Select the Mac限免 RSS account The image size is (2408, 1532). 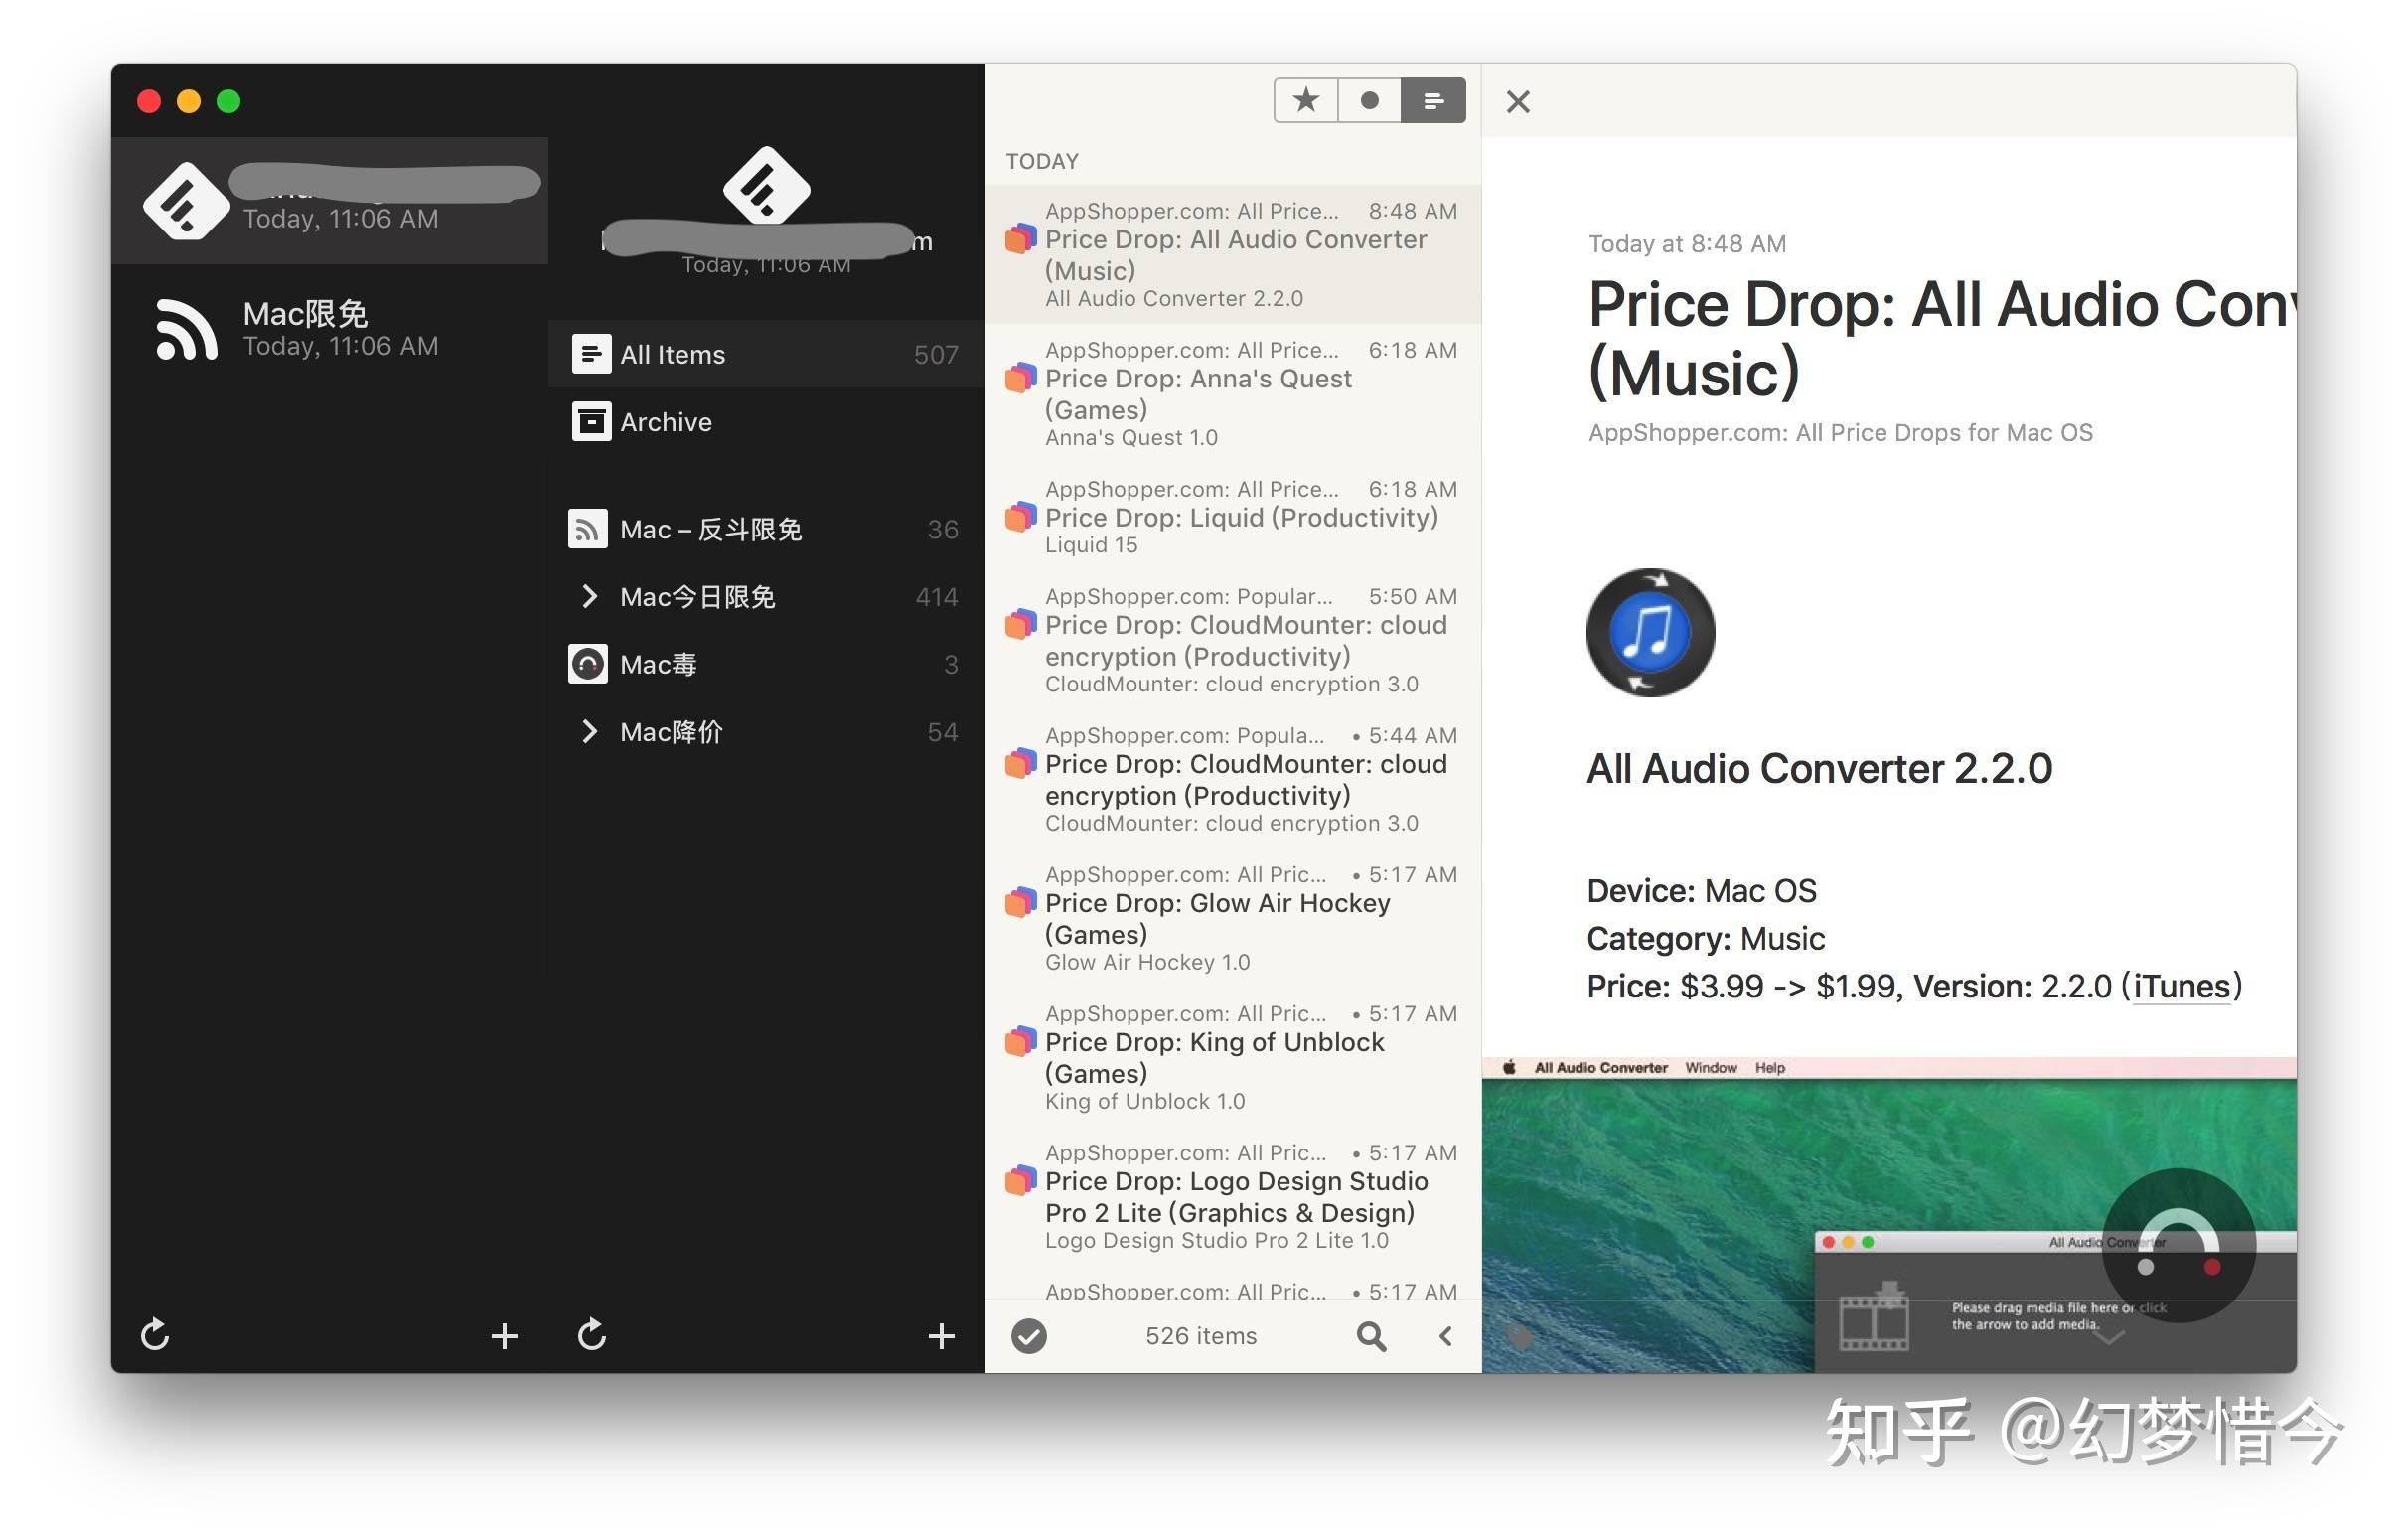(330, 329)
